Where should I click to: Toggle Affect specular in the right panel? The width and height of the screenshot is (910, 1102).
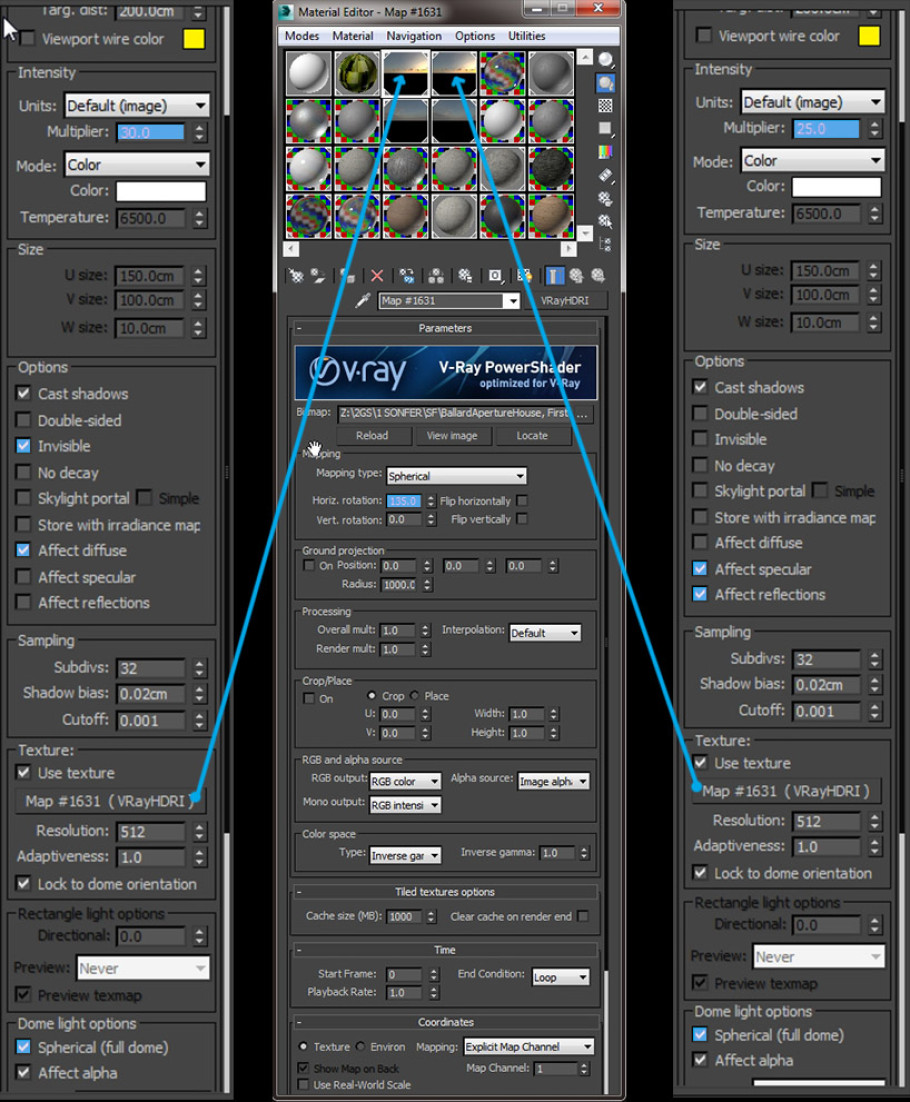point(700,569)
